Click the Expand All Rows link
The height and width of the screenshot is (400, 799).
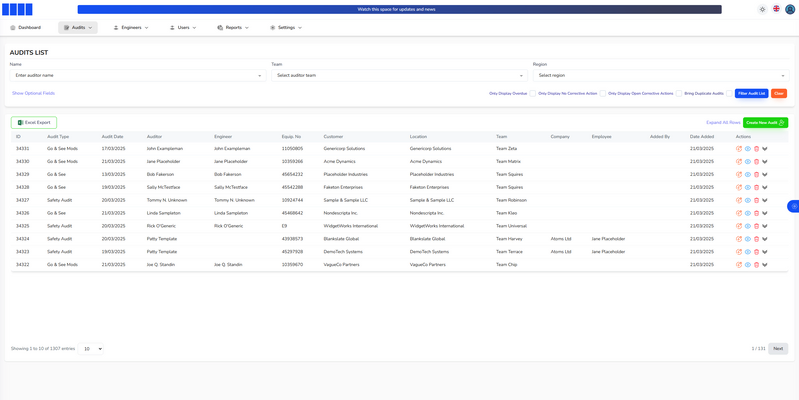coord(723,122)
